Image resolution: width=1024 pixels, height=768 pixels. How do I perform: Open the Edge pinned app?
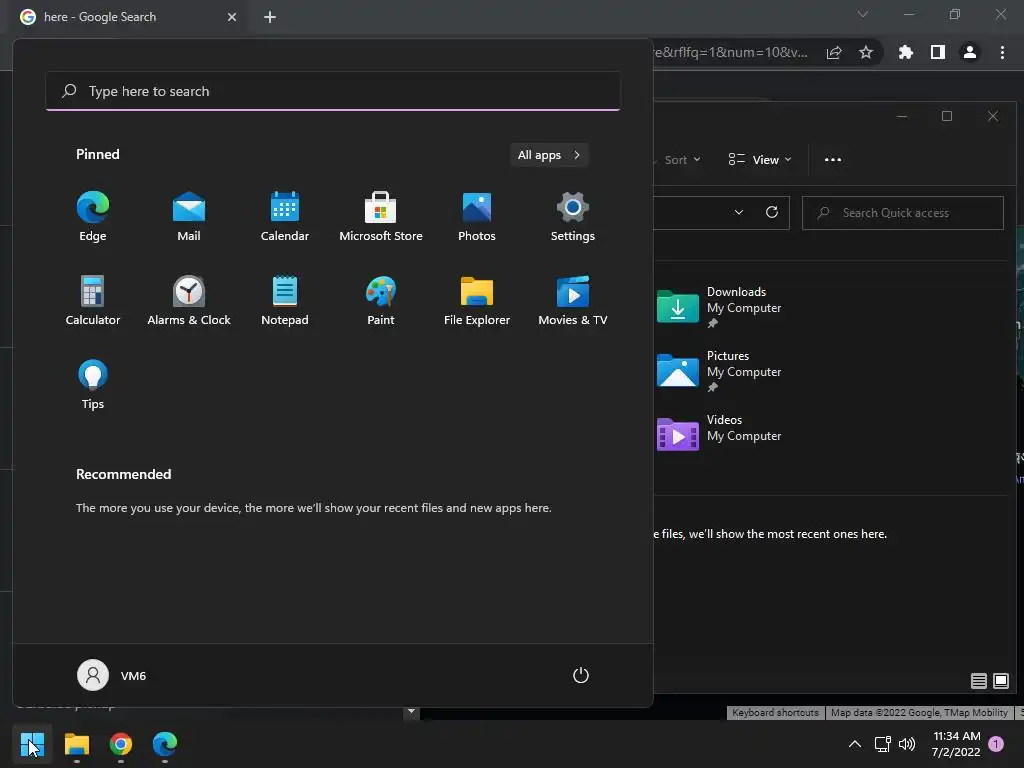93,217
